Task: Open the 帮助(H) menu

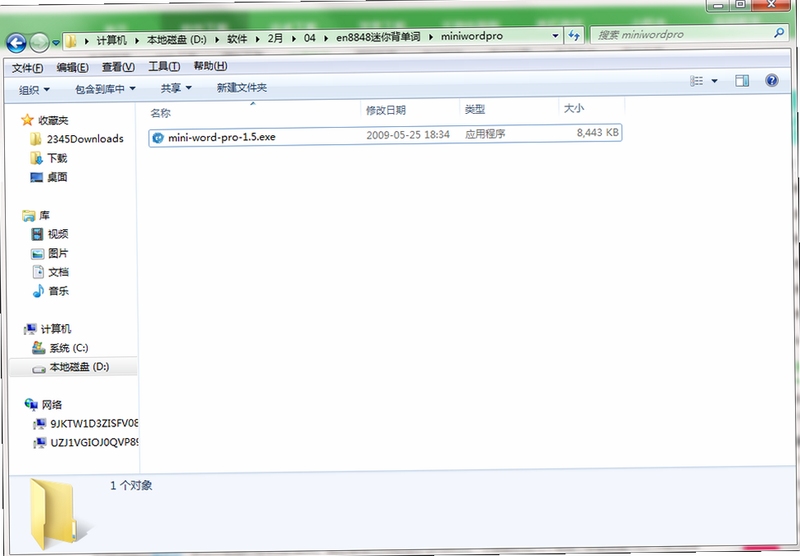Action: [x=210, y=66]
